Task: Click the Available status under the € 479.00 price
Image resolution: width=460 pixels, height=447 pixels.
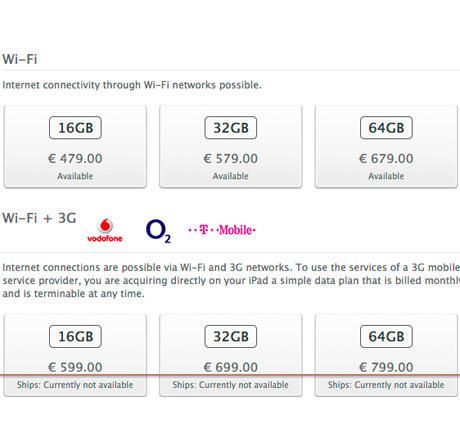Action: (75, 176)
